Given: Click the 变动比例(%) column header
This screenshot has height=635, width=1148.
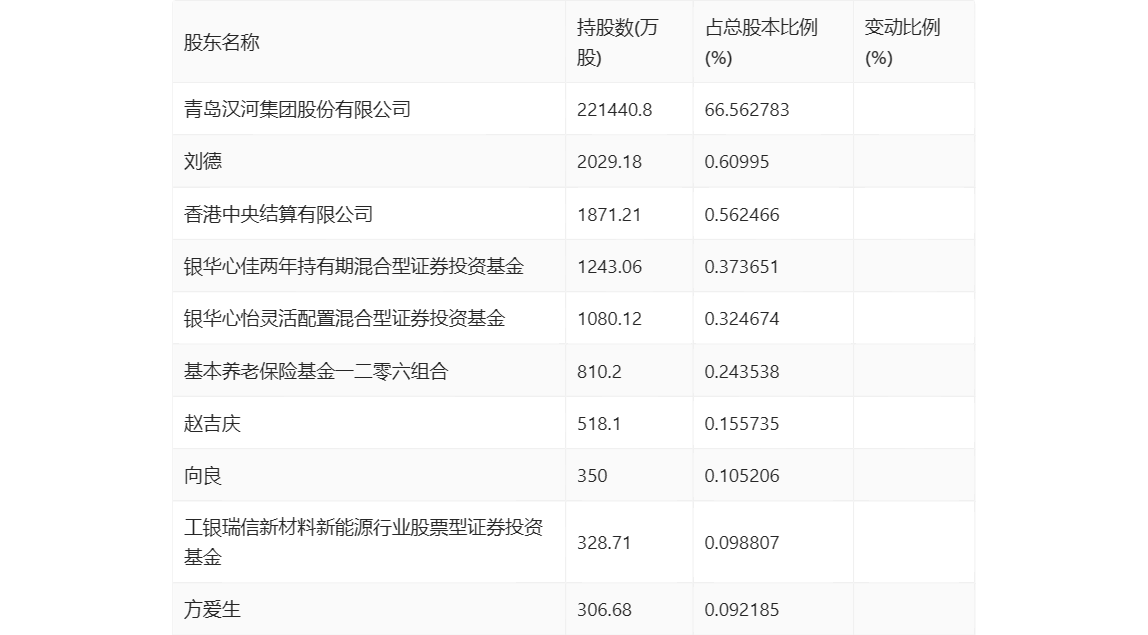Looking at the screenshot, I should coord(902,42).
